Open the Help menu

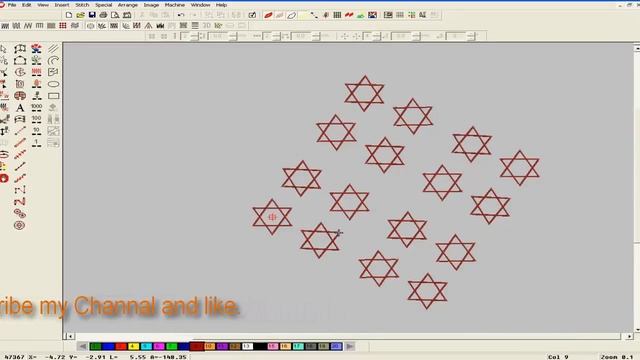(221, 5)
